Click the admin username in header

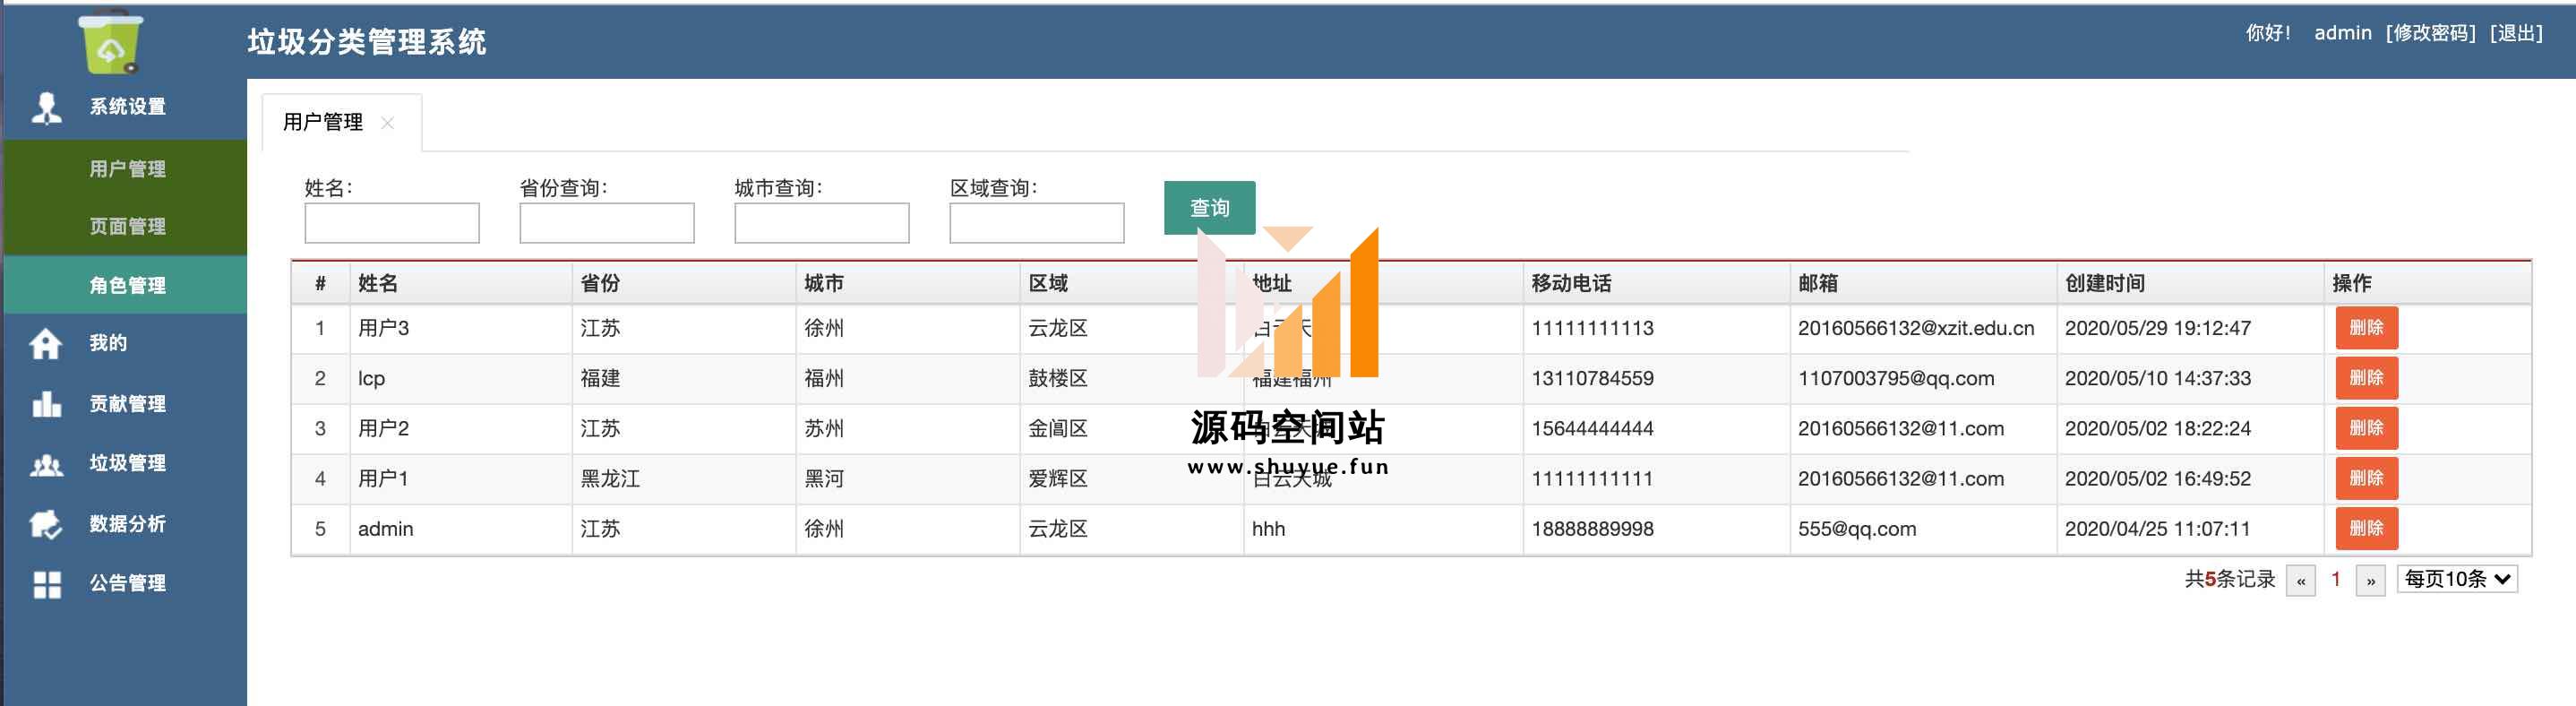(x=2342, y=33)
